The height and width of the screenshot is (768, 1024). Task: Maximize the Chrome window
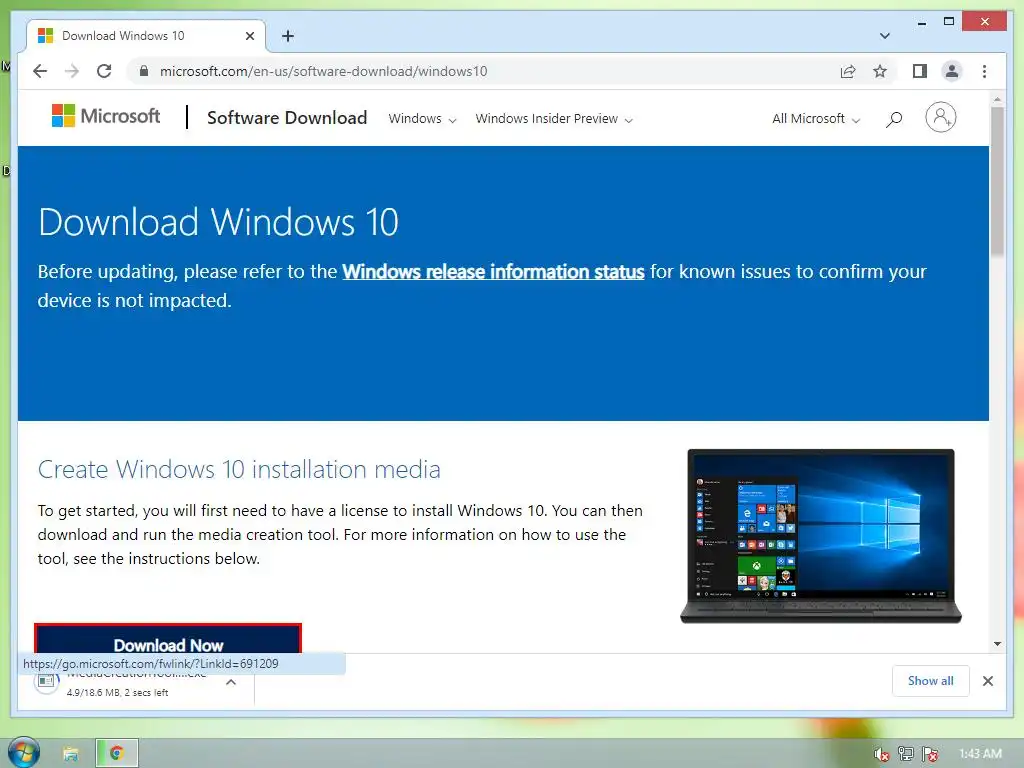(949, 22)
